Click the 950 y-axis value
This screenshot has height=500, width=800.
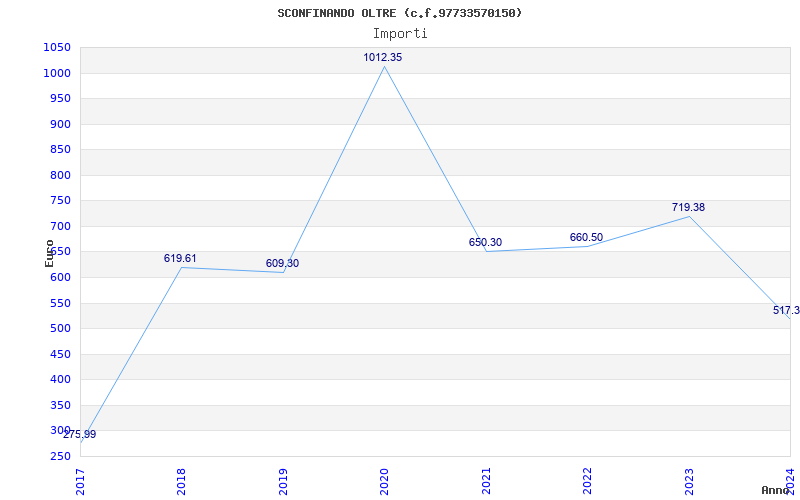(60, 99)
